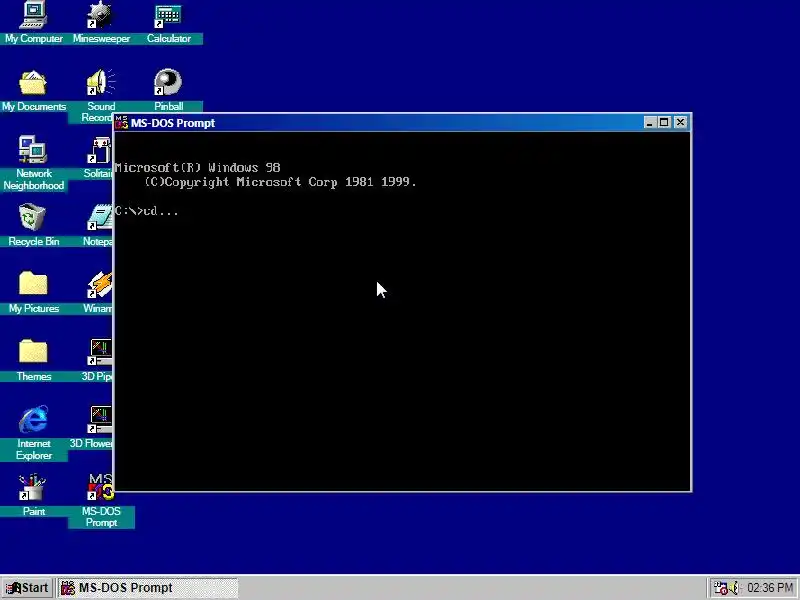Viewport: 800px width, 600px height.
Task: Minimize the MS-DOS Prompt window
Action: point(649,122)
